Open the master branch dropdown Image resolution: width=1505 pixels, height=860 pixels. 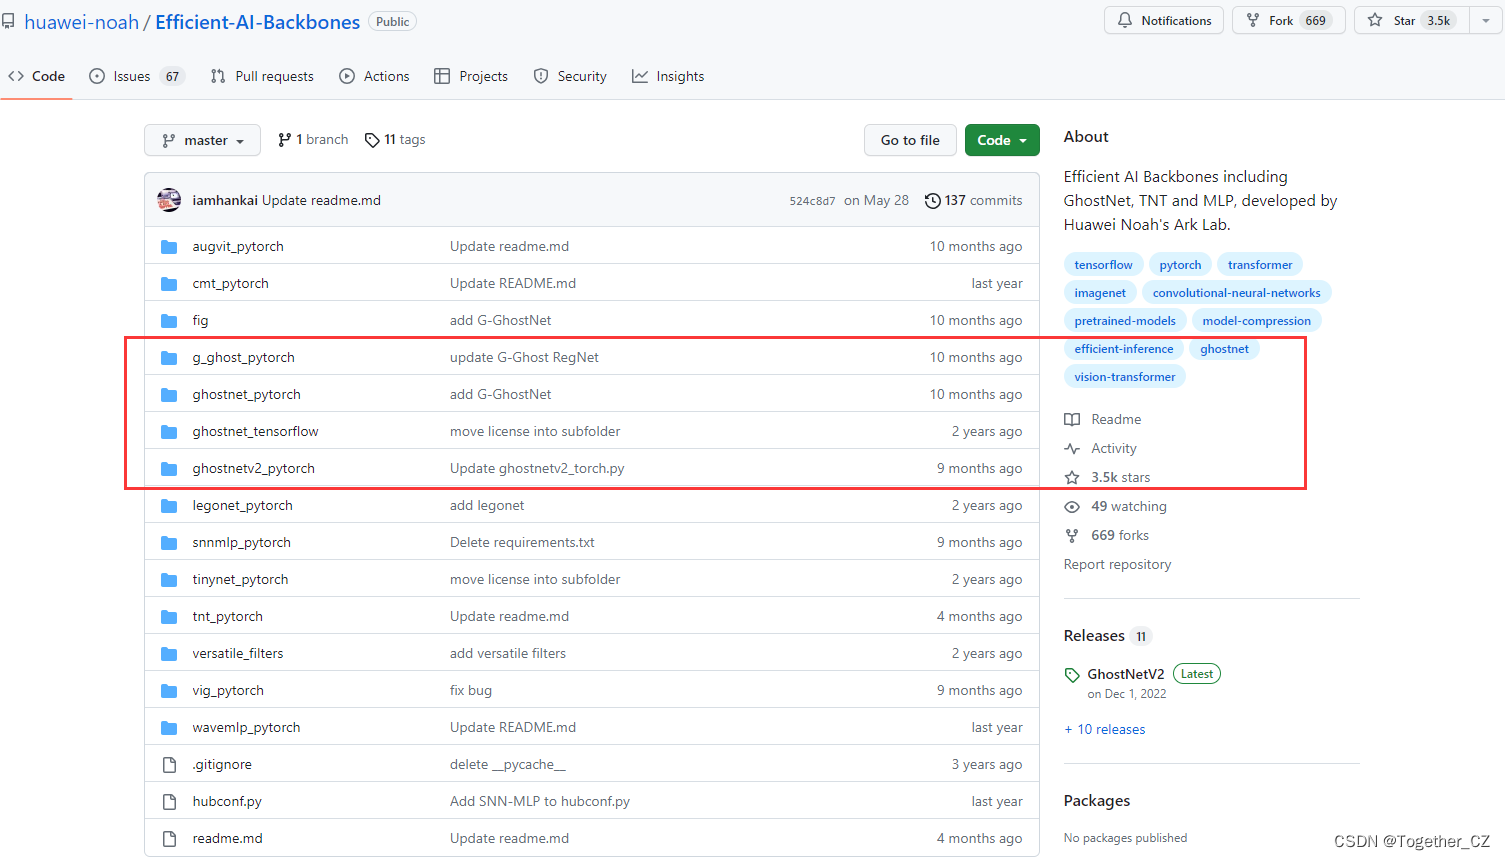pyautogui.click(x=202, y=140)
